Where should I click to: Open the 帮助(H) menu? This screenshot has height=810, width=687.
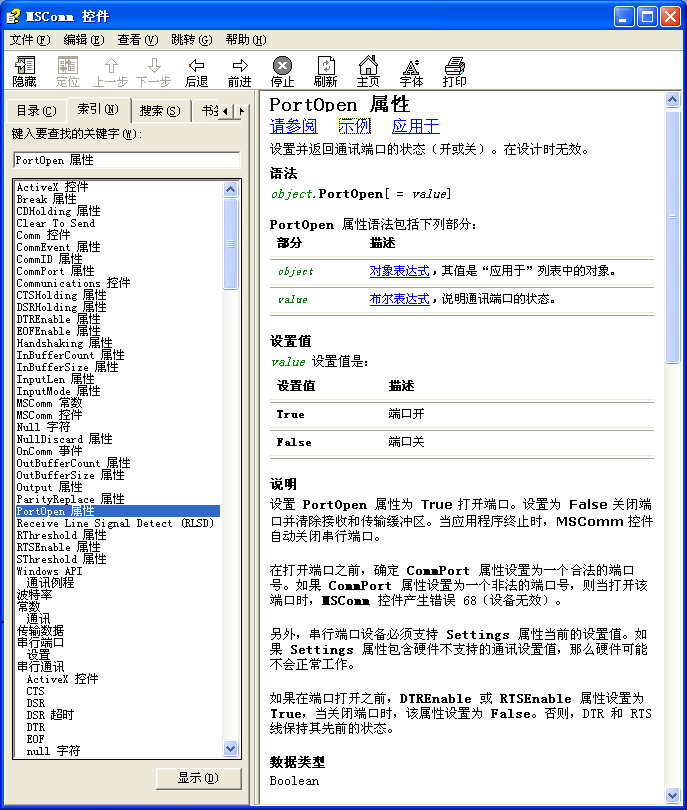[x=246, y=40]
